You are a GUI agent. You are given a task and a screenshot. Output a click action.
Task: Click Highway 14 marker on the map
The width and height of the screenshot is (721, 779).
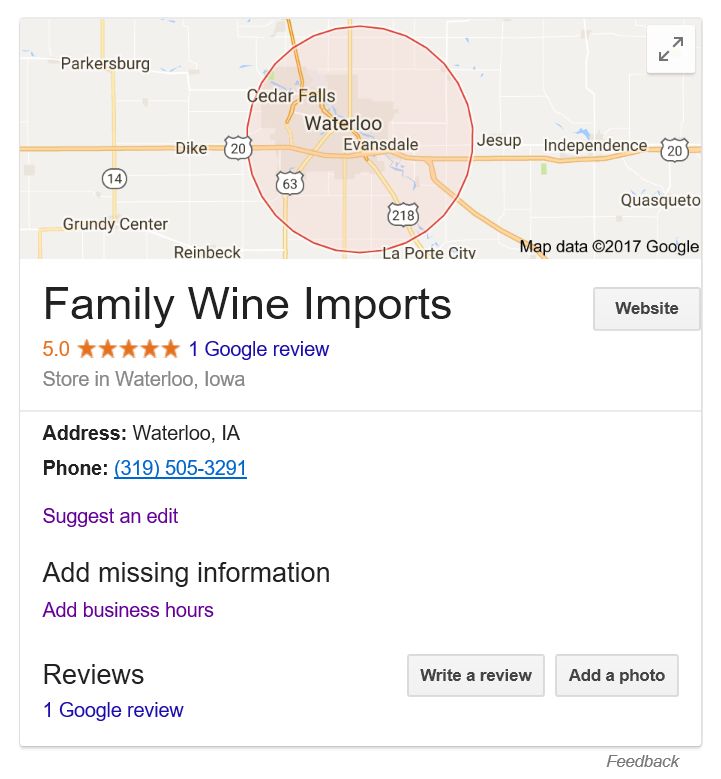pos(114,178)
